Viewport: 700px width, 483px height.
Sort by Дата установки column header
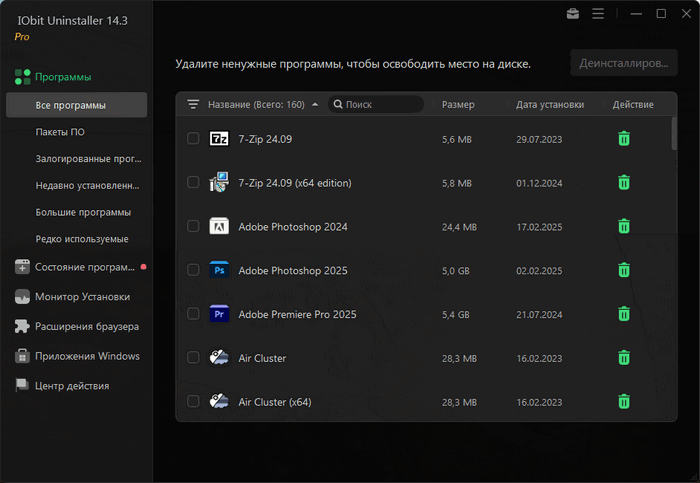tap(549, 104)
